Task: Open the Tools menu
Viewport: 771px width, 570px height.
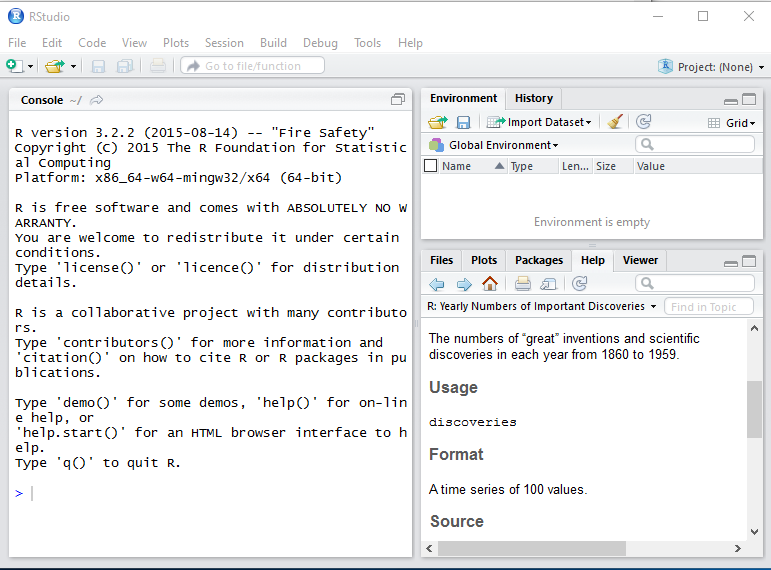Action: click(x=367, y=43)
